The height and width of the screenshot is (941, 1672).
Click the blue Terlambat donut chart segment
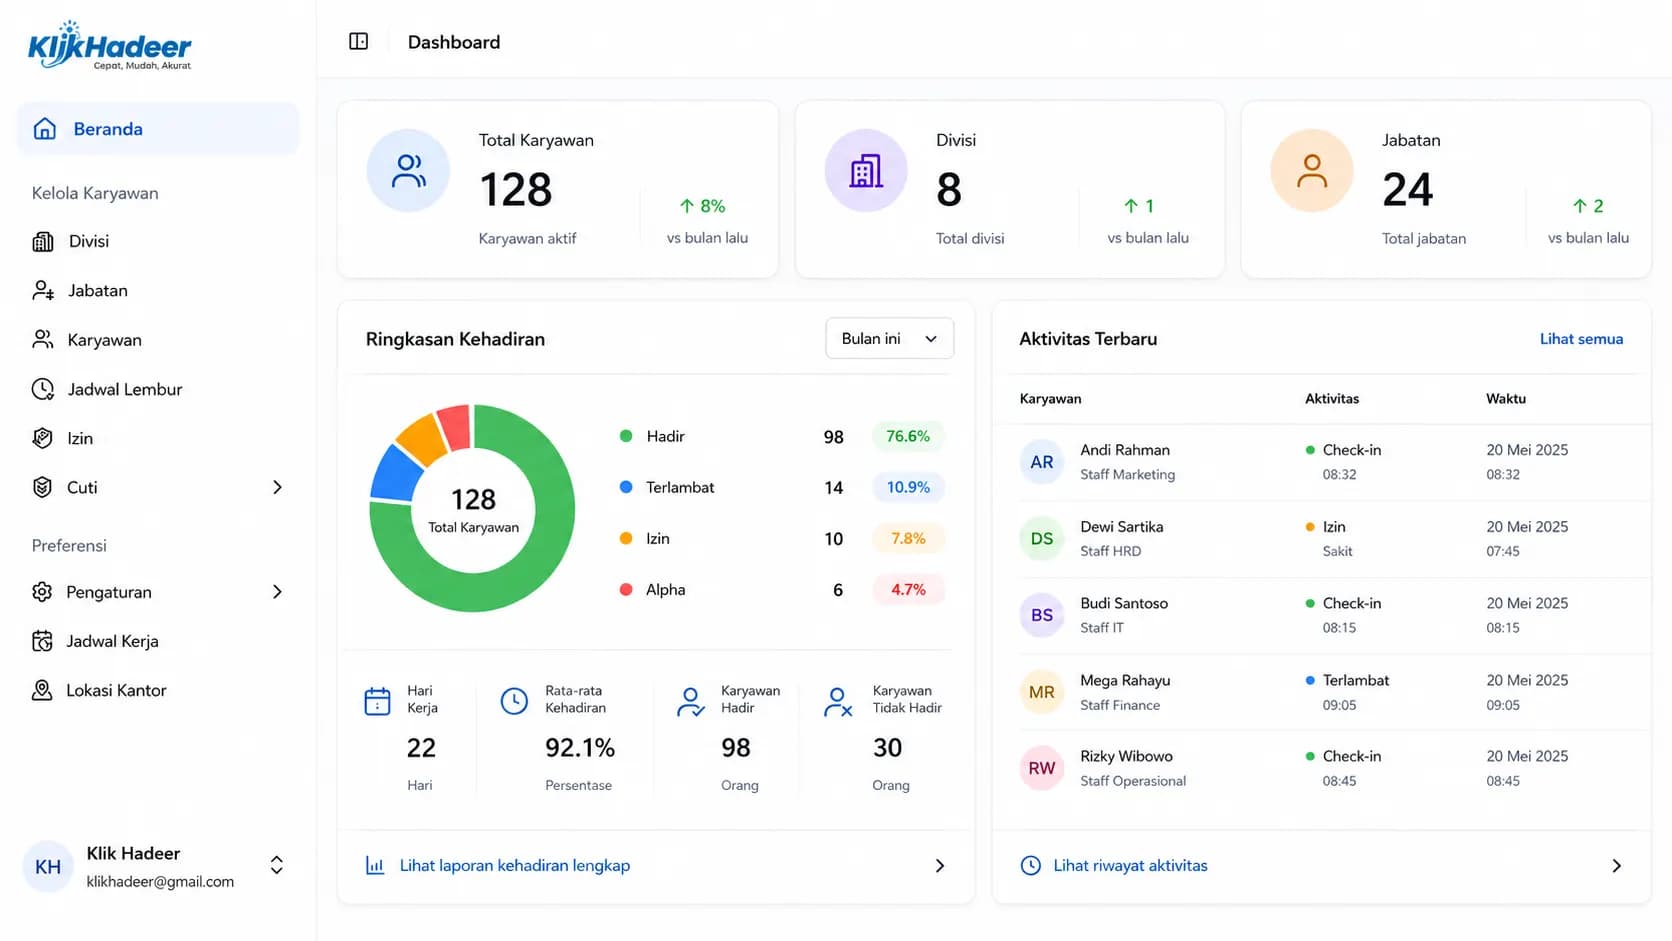(396, 474)
